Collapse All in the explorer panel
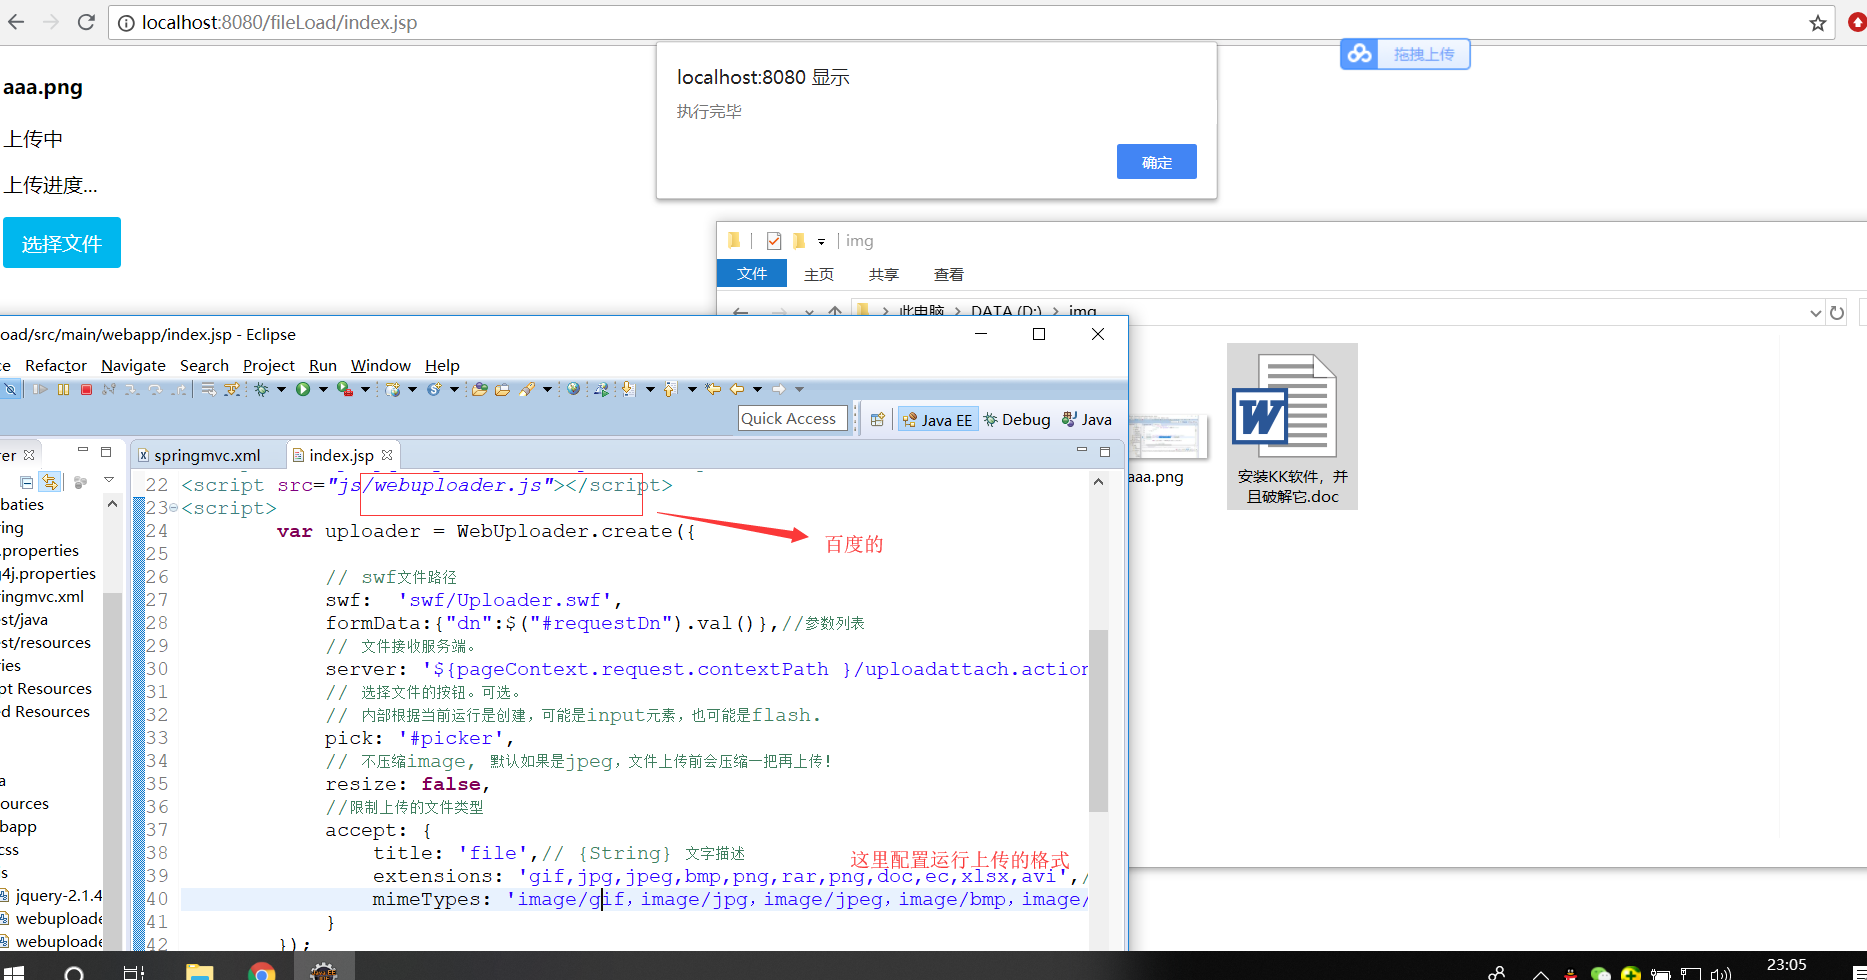1867x980 pixels. 27,482
